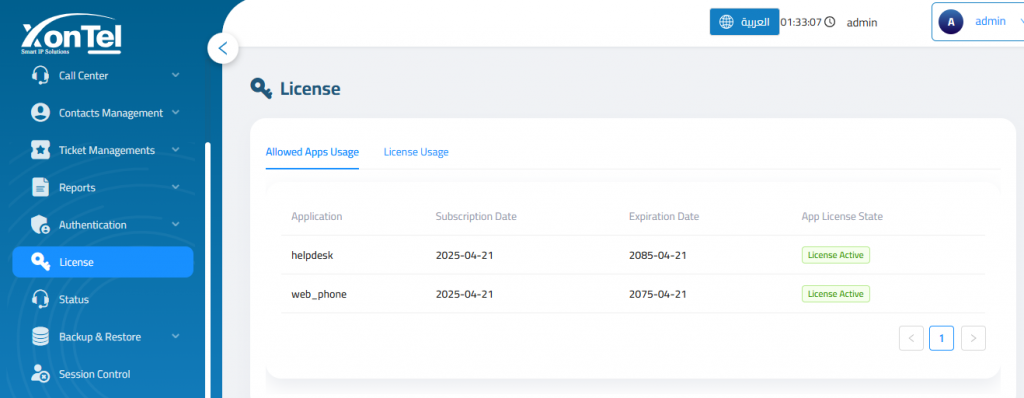The image size is (1024, 398).
Task: Select the Allowed Apps Usage tab
Action: click(x=312, y=152)
